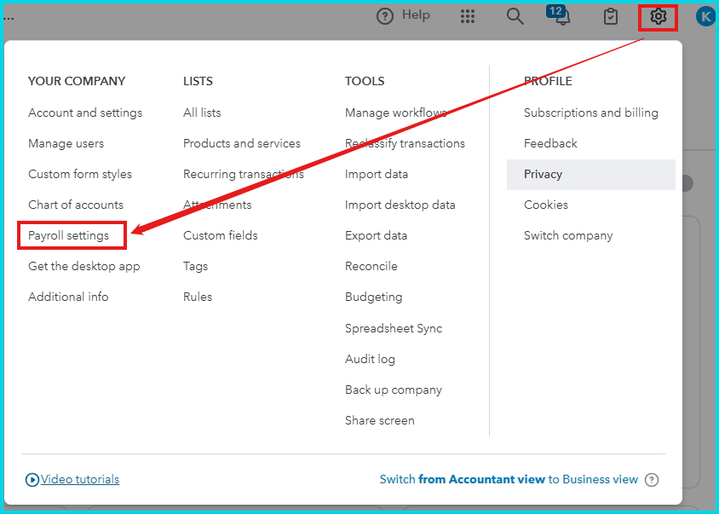The height and width of the screenshot is (514, 719).
Task: Switch from Accountant view to Business view
Action: pos(509,480)
